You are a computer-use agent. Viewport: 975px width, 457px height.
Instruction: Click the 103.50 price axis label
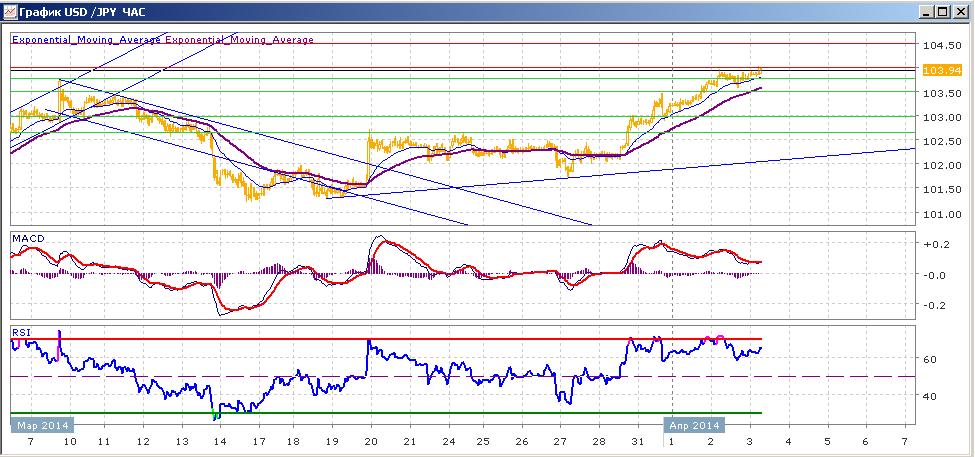click(x=940, y=93)
